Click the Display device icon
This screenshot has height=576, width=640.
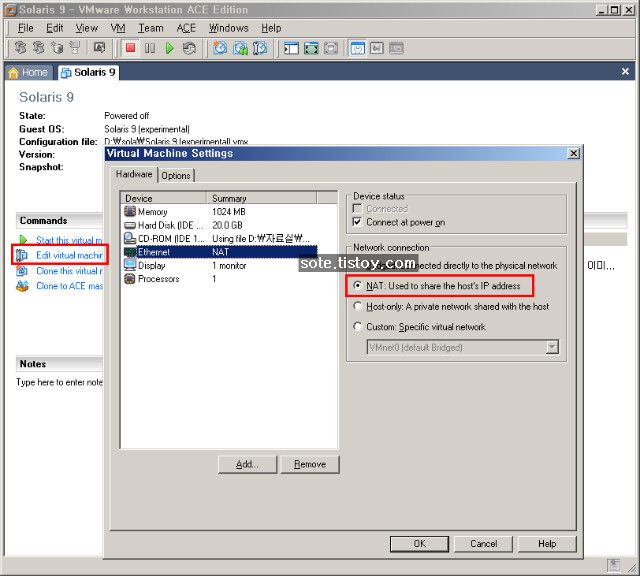(130, 265)
